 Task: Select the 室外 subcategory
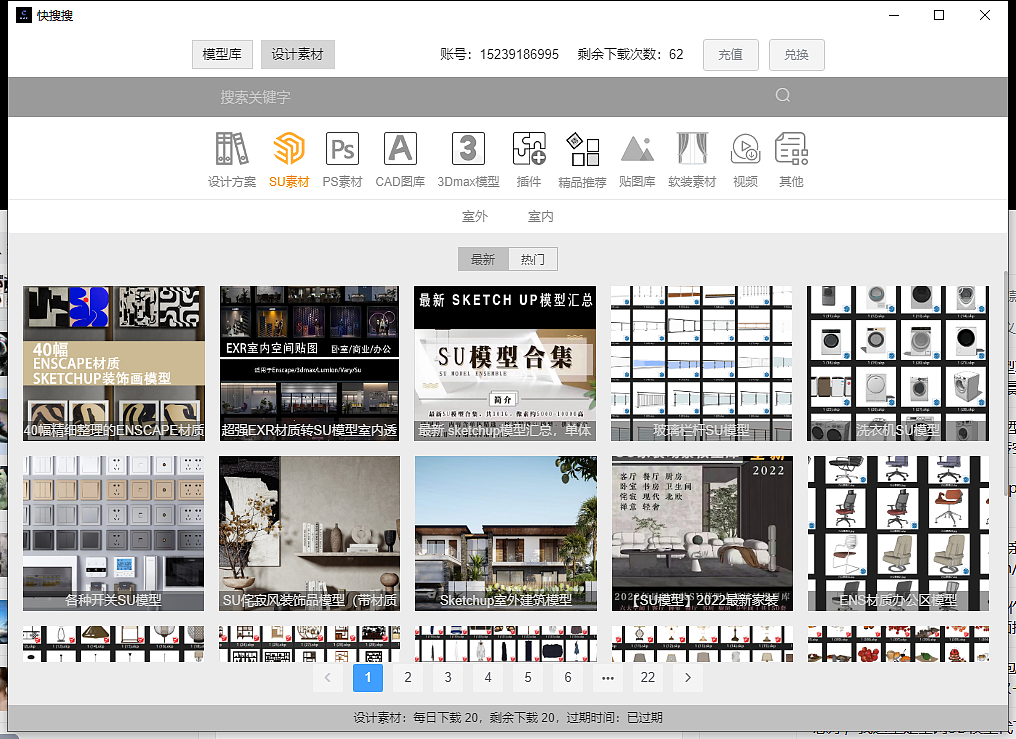[474, 216]
